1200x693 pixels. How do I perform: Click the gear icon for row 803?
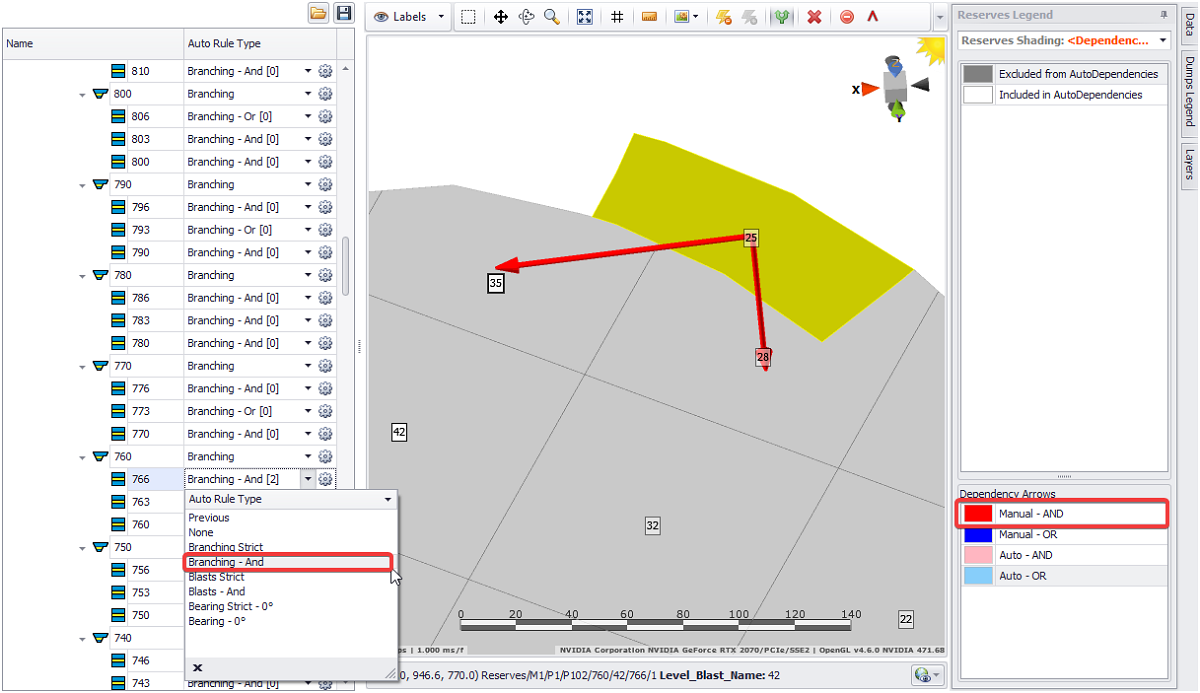[325, 139]
